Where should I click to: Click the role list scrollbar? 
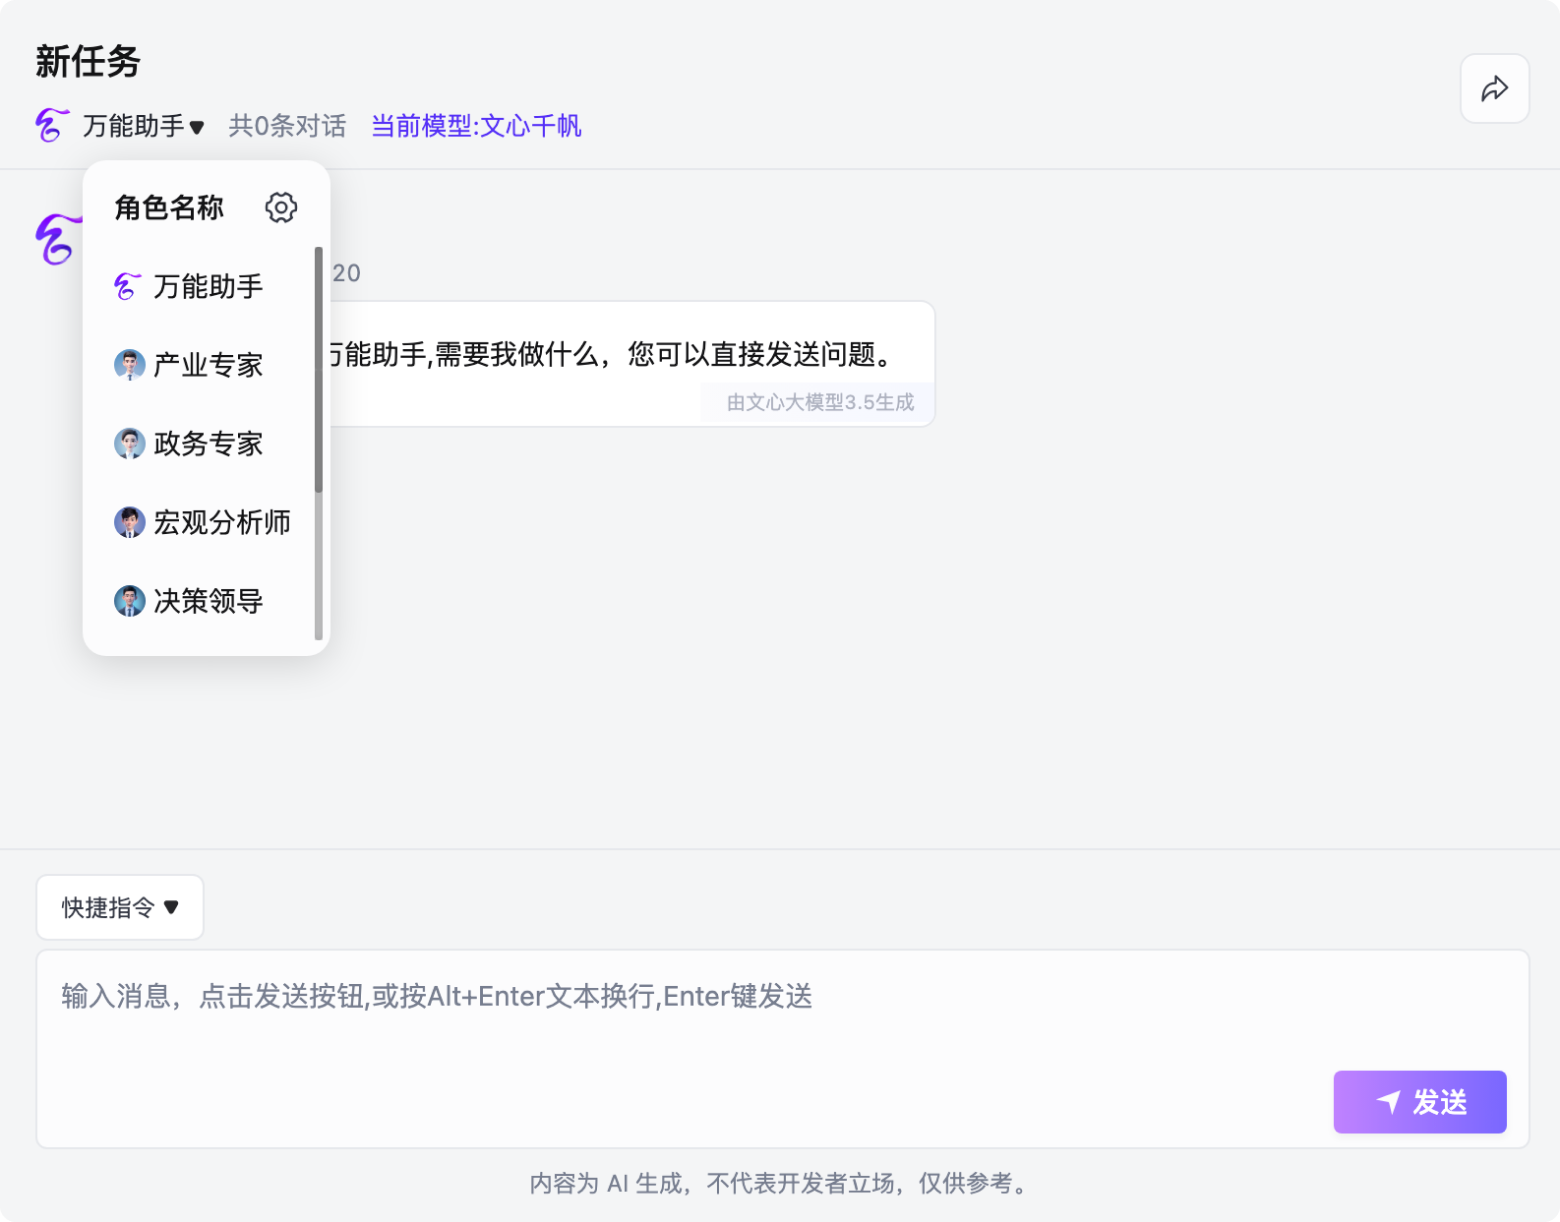(x=319, y=370)
